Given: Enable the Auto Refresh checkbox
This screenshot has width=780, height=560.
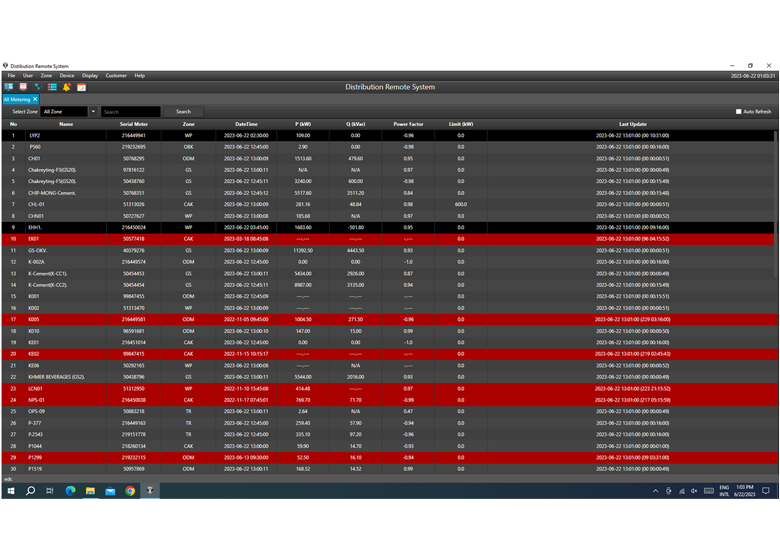Looking at the screenshot, I should click(739, 111).
